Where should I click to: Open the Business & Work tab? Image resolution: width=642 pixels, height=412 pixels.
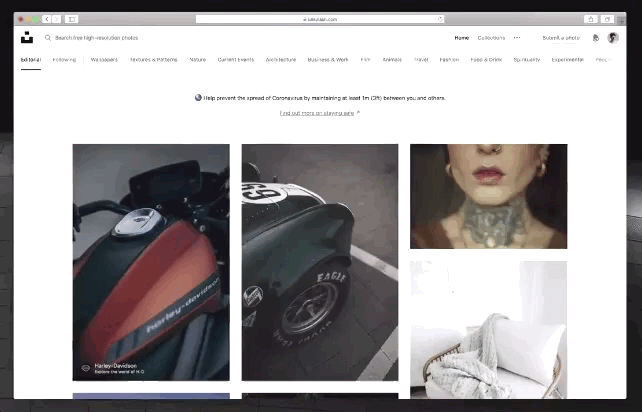328,60
